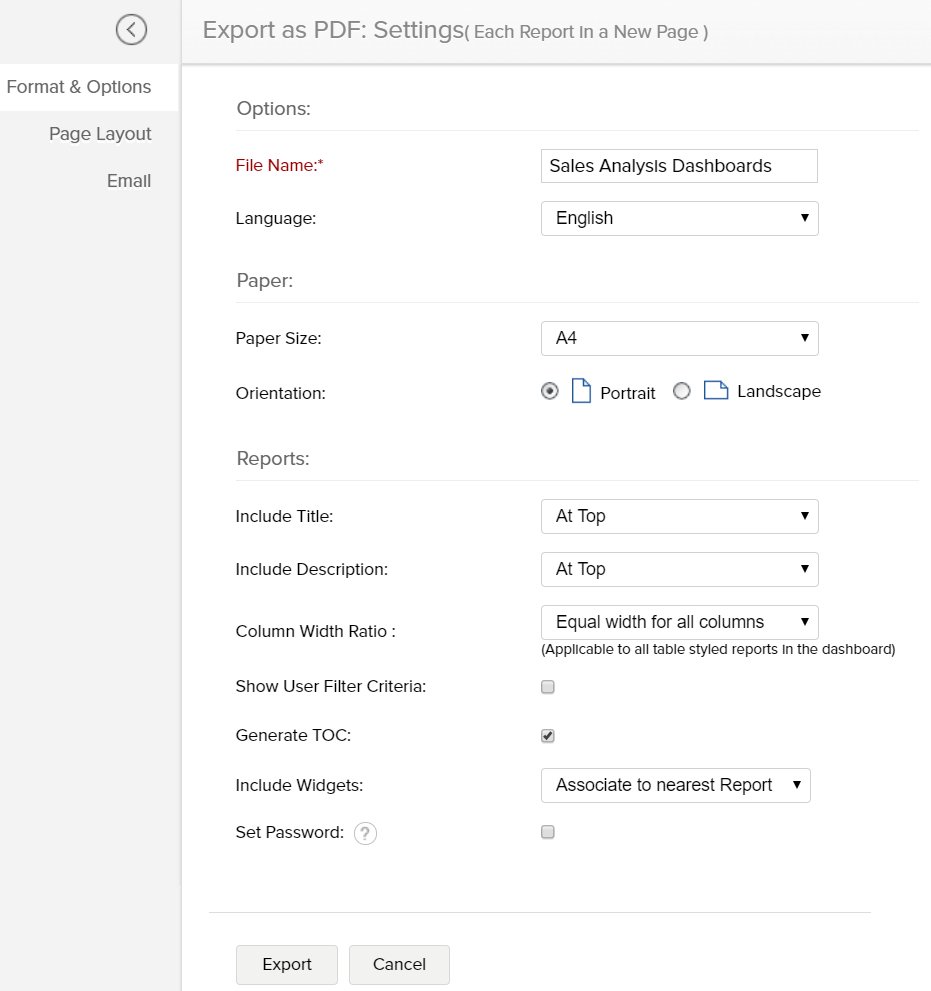
Task: Open the Email tab
Action: click(129, 181)
